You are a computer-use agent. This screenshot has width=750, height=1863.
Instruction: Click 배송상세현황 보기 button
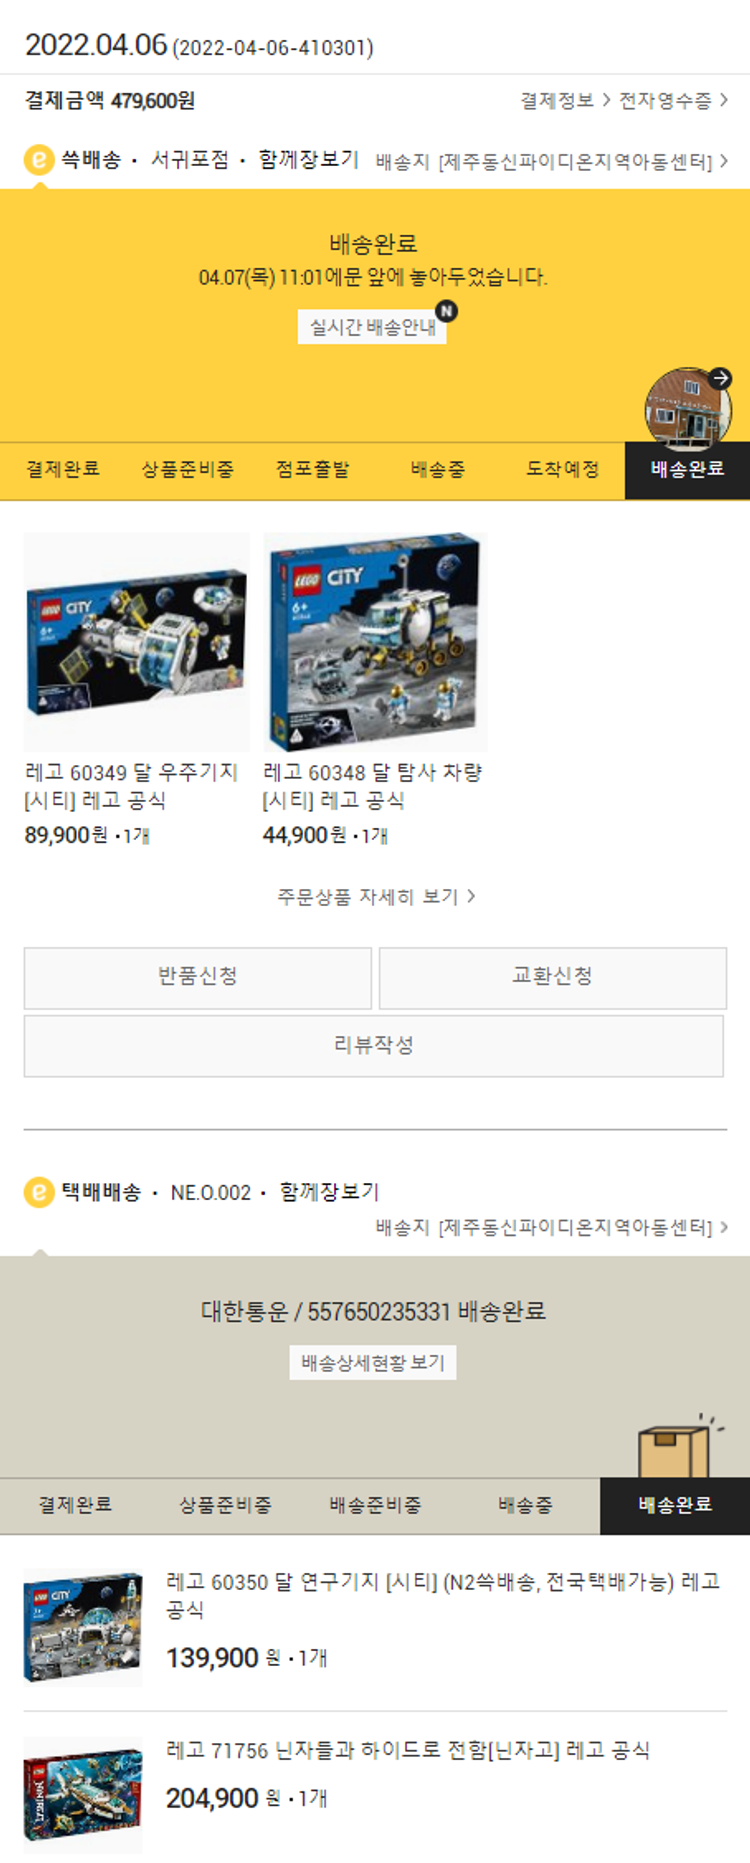[373, 1363]
